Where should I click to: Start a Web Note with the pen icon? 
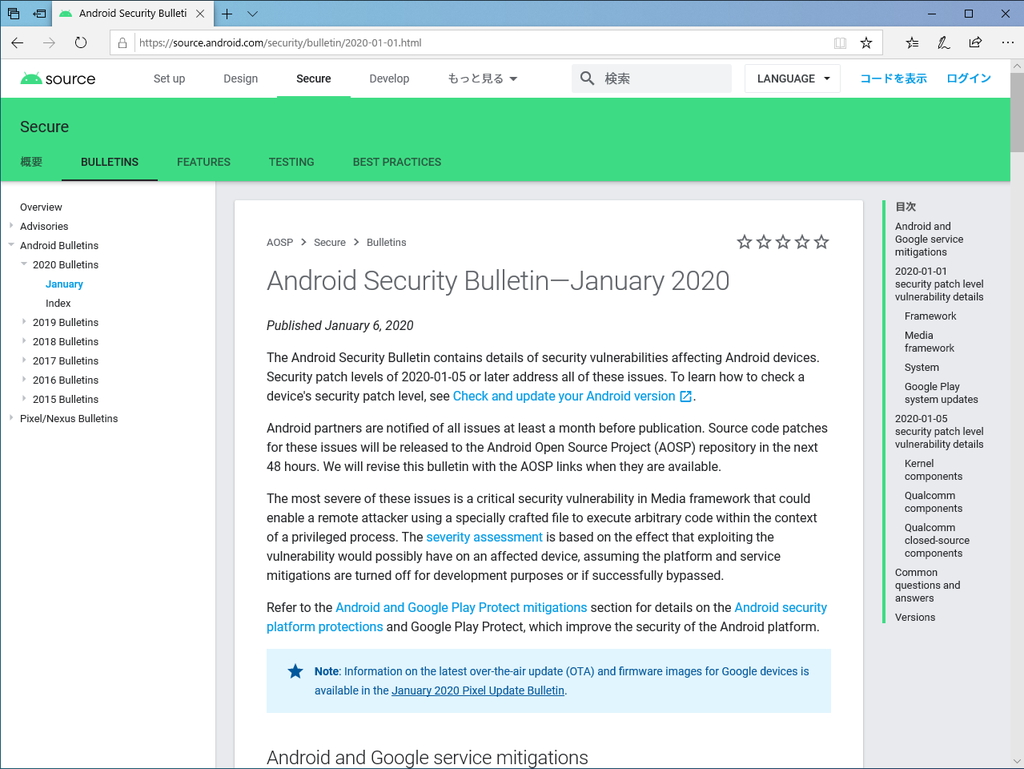pos(943,43)
